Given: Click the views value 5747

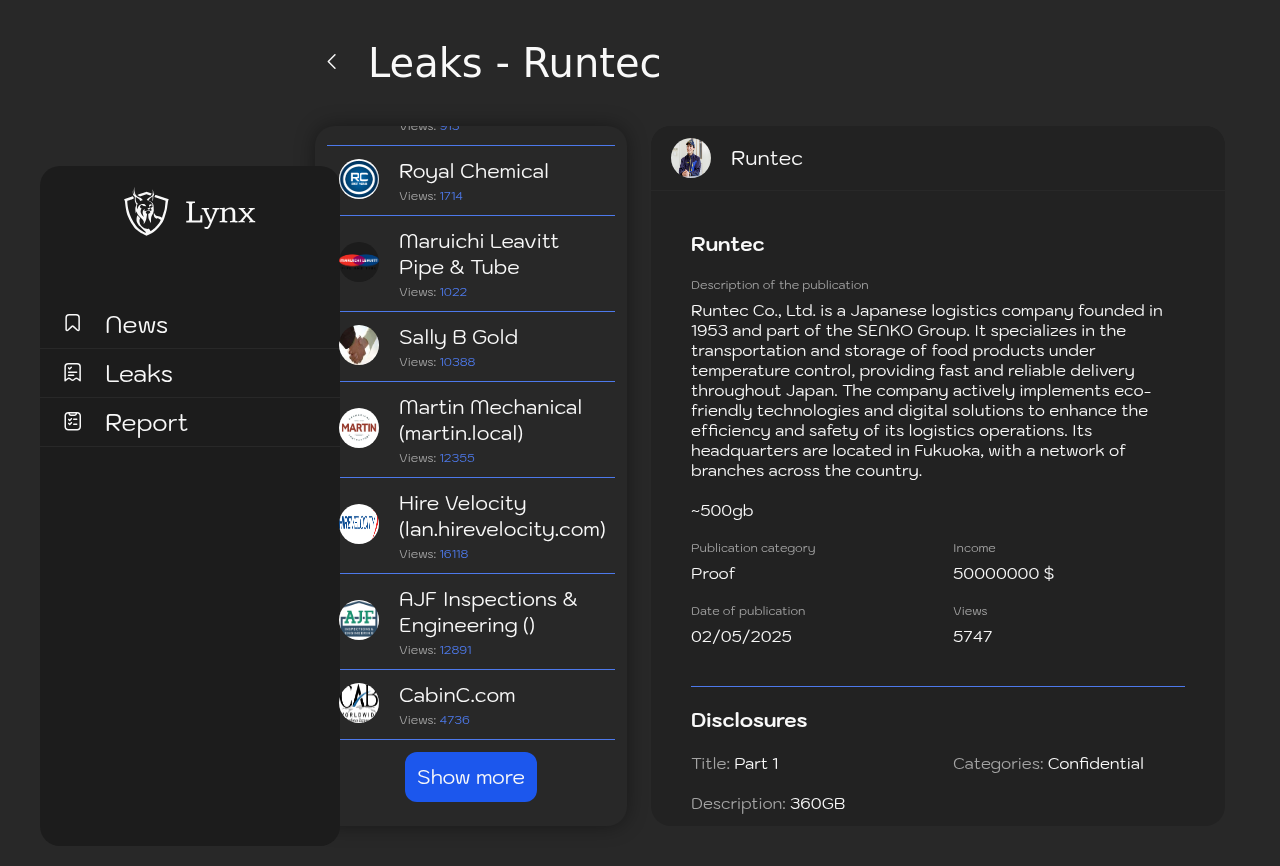Looking at the screenshot, I should pyautogui.click(x=973, y=637).
